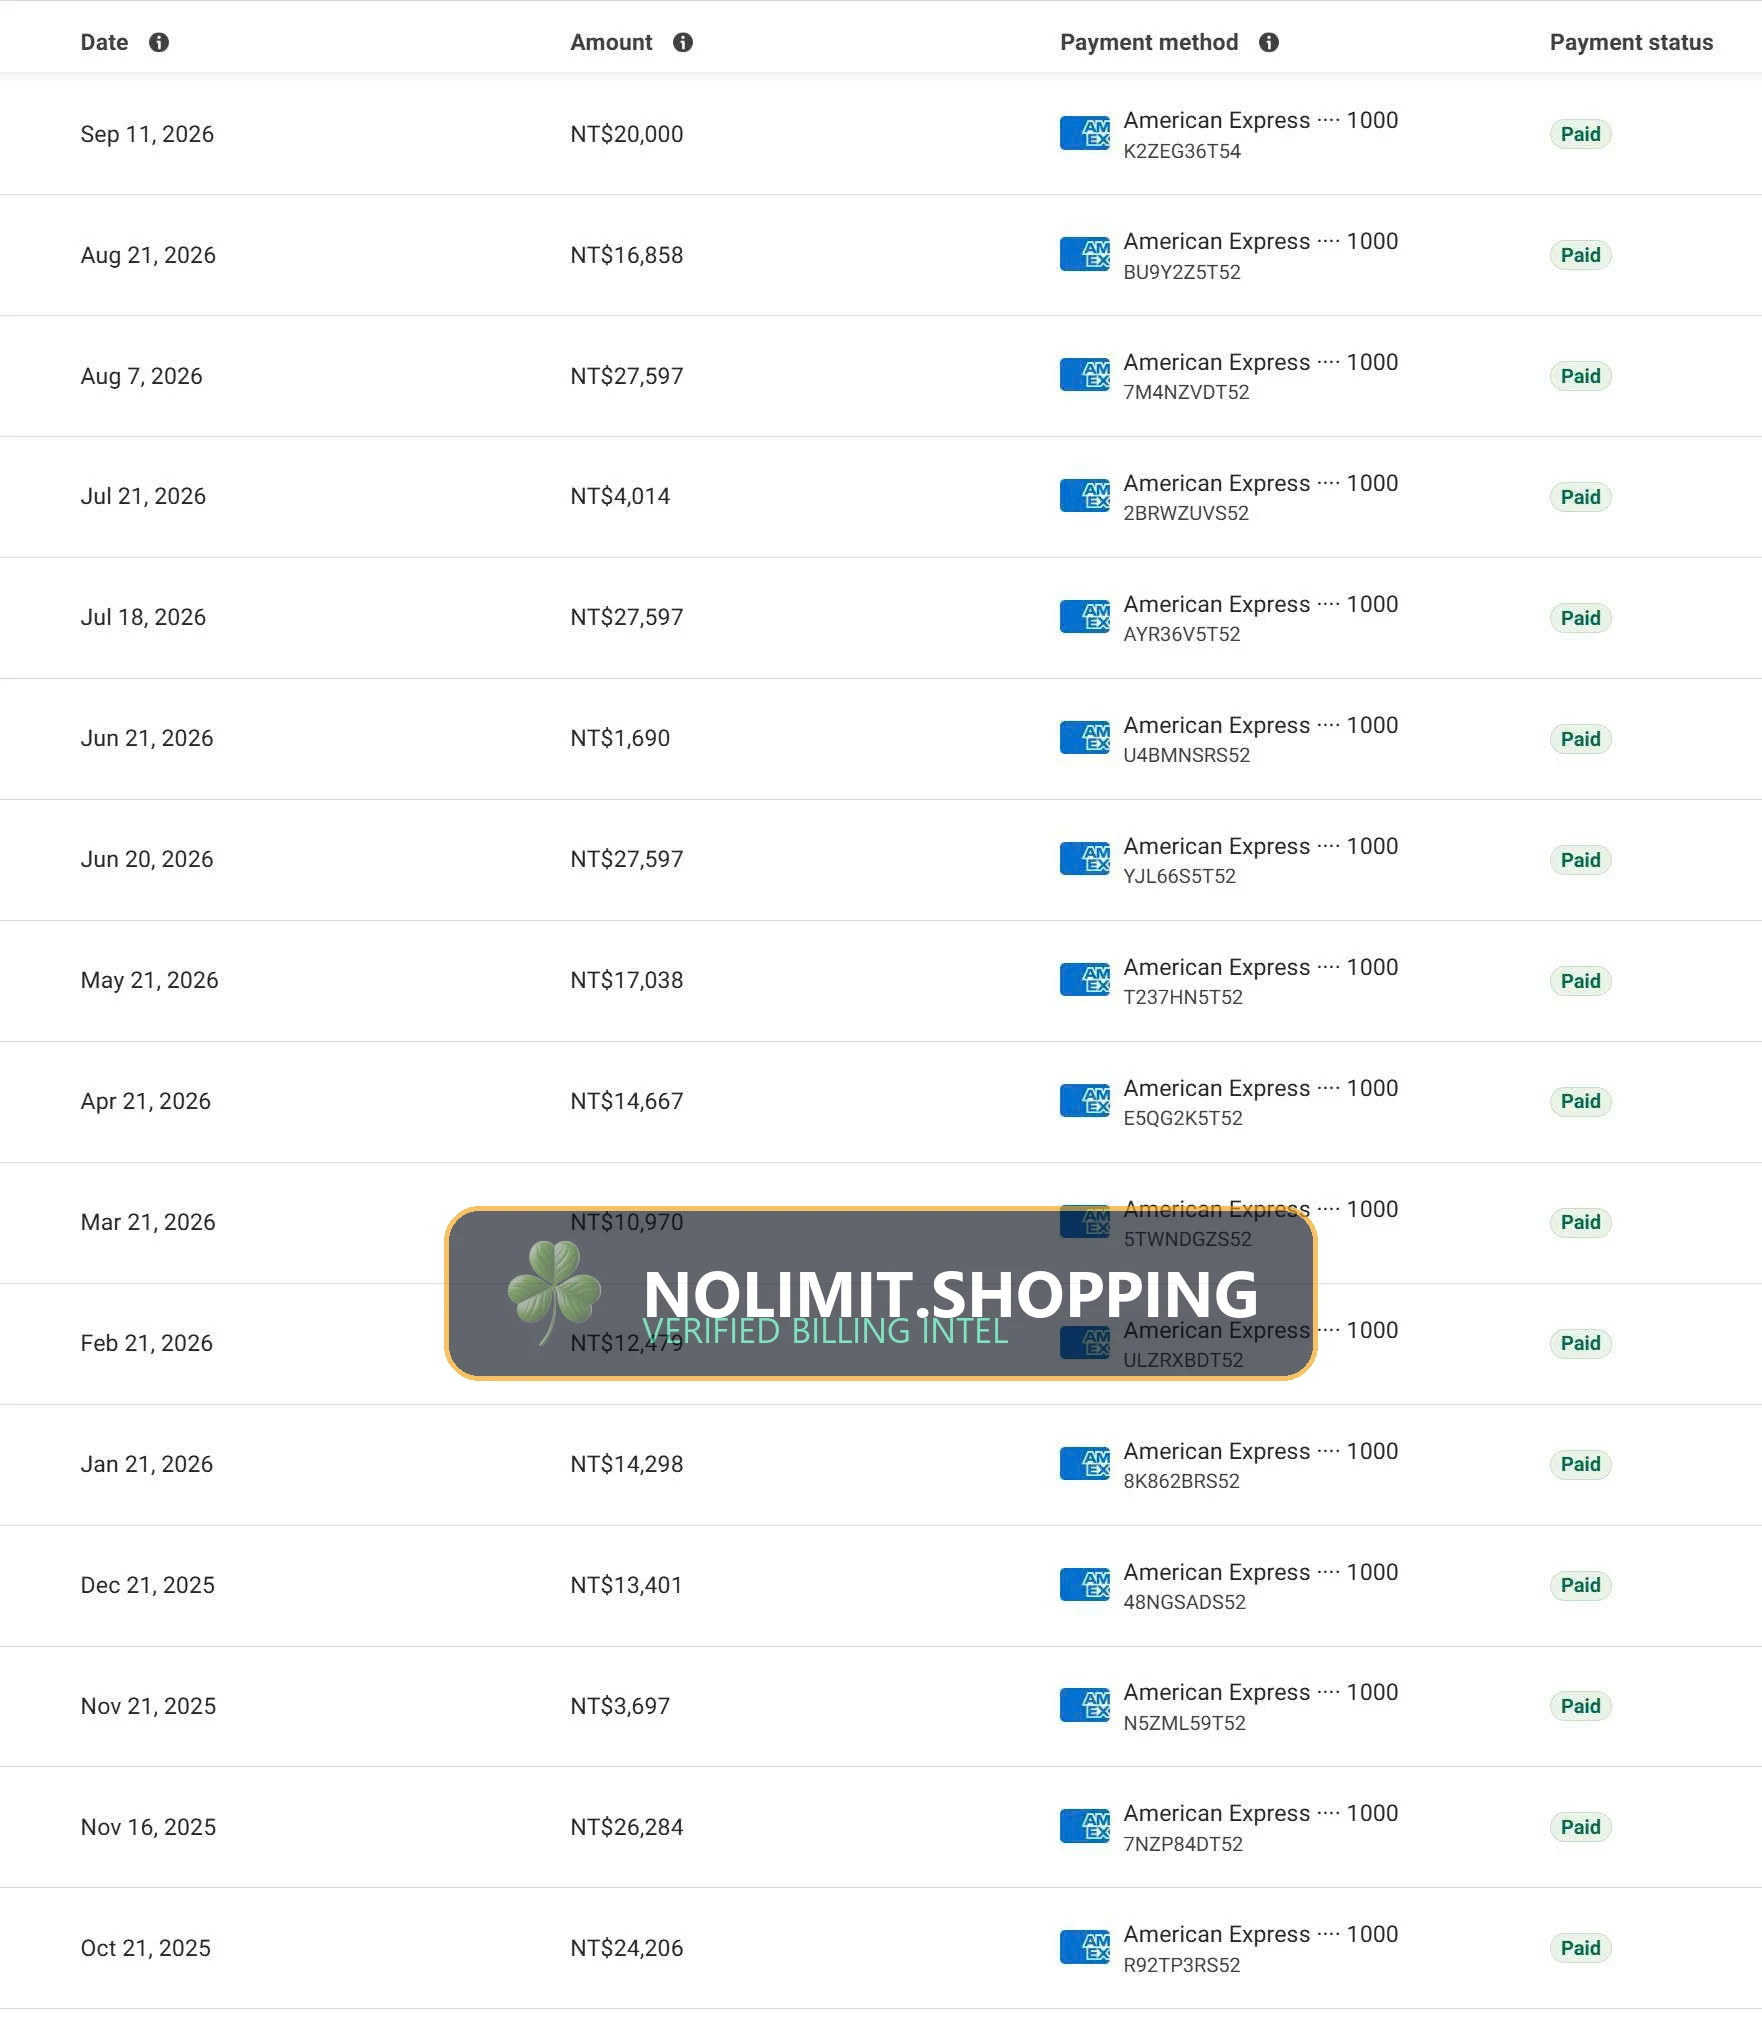Click the Paid badge for Sep 11, 2026
This screenshot has width=1762, height=2022.
1580,134
